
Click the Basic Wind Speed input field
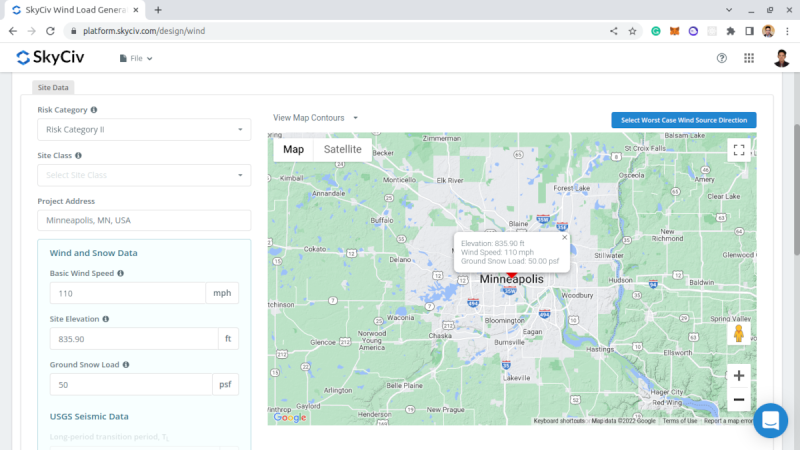pyautogui.click(x=127, y=293)
